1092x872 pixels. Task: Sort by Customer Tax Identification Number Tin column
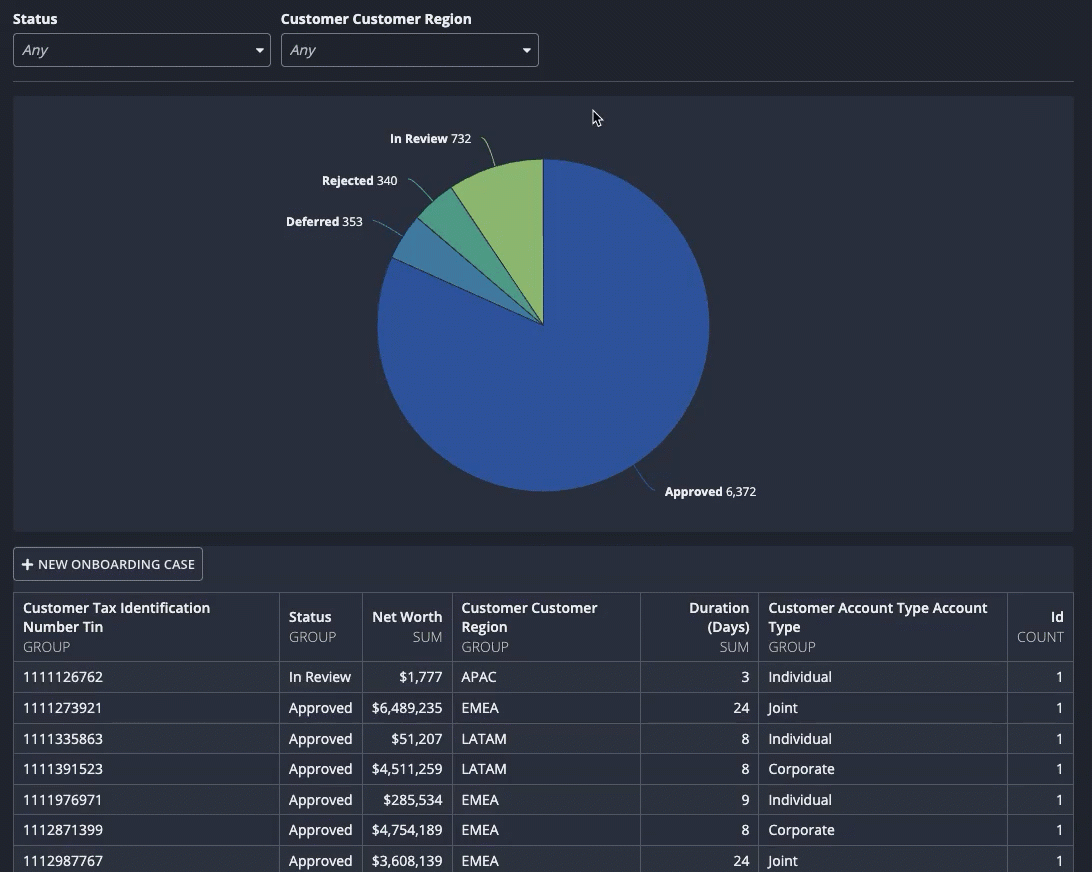(146, 627)
